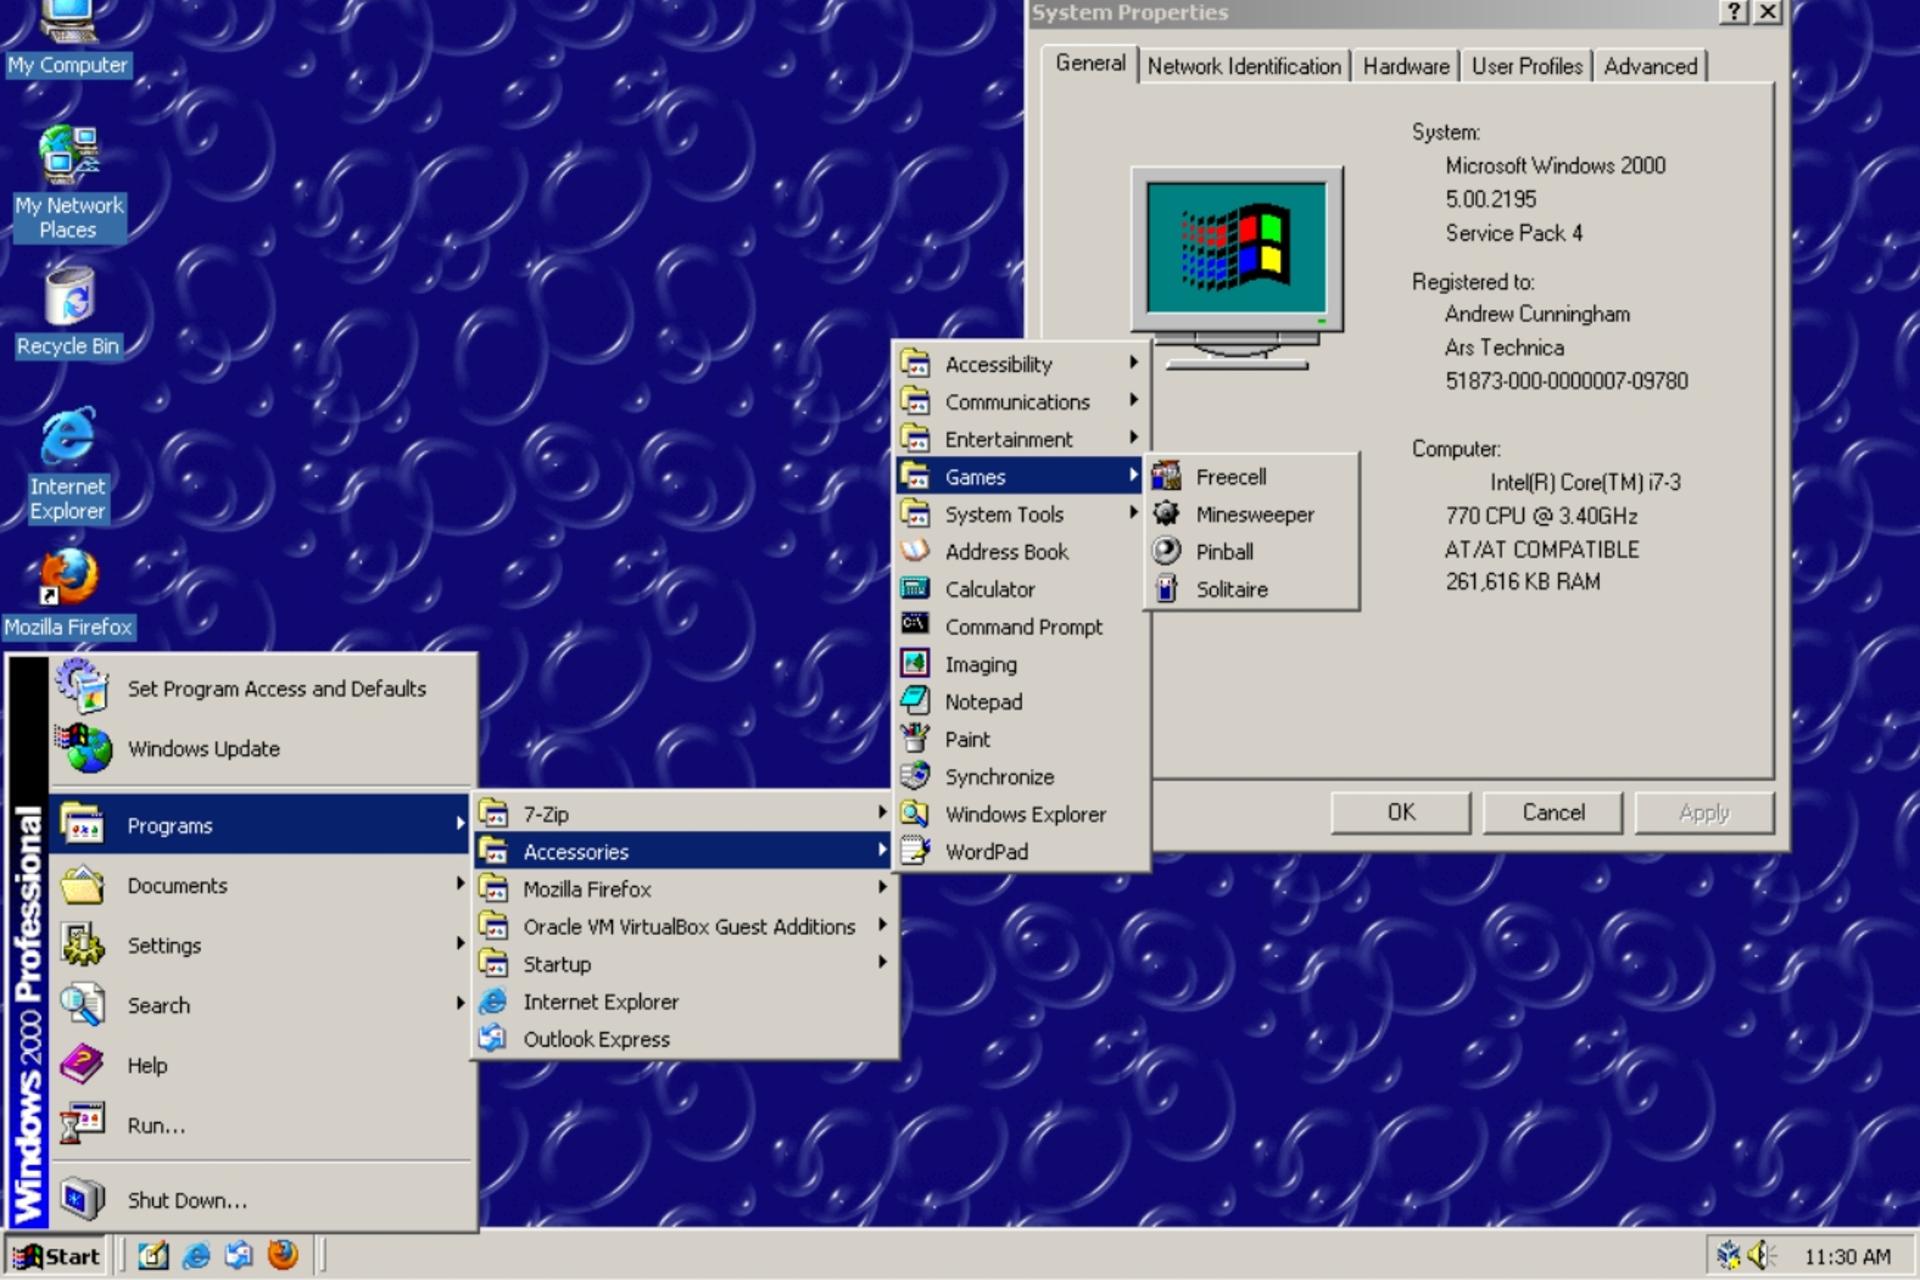Expand the Communications submenu
The image size is (1920, 1280).
(x=1020, y=402)
